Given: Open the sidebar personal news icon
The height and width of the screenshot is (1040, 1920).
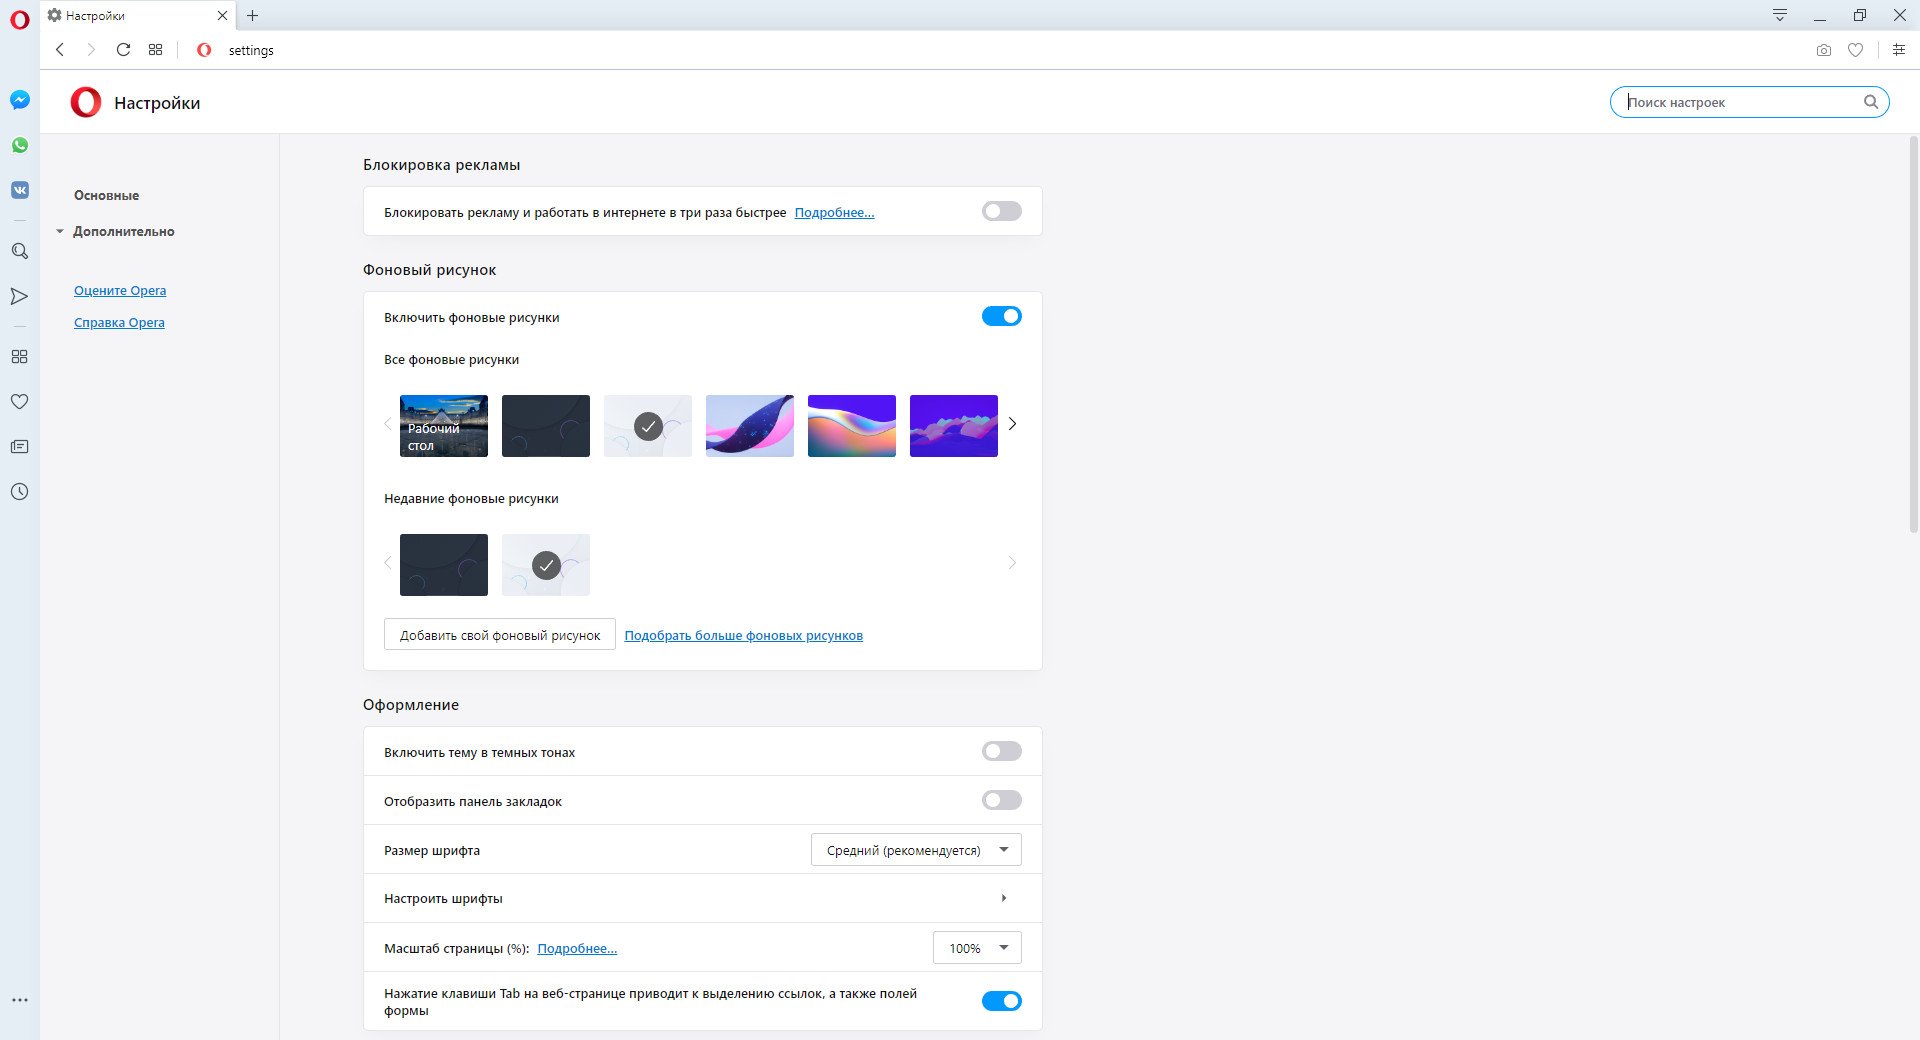Looking at the screenshot, I should pos(19,447).
